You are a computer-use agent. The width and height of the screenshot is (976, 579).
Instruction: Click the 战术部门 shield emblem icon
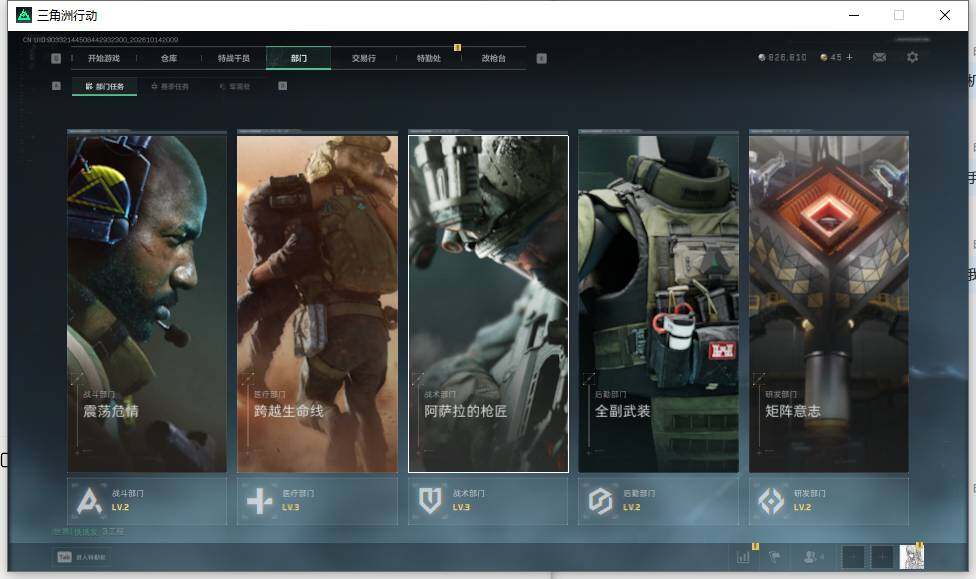pos(430,501)
